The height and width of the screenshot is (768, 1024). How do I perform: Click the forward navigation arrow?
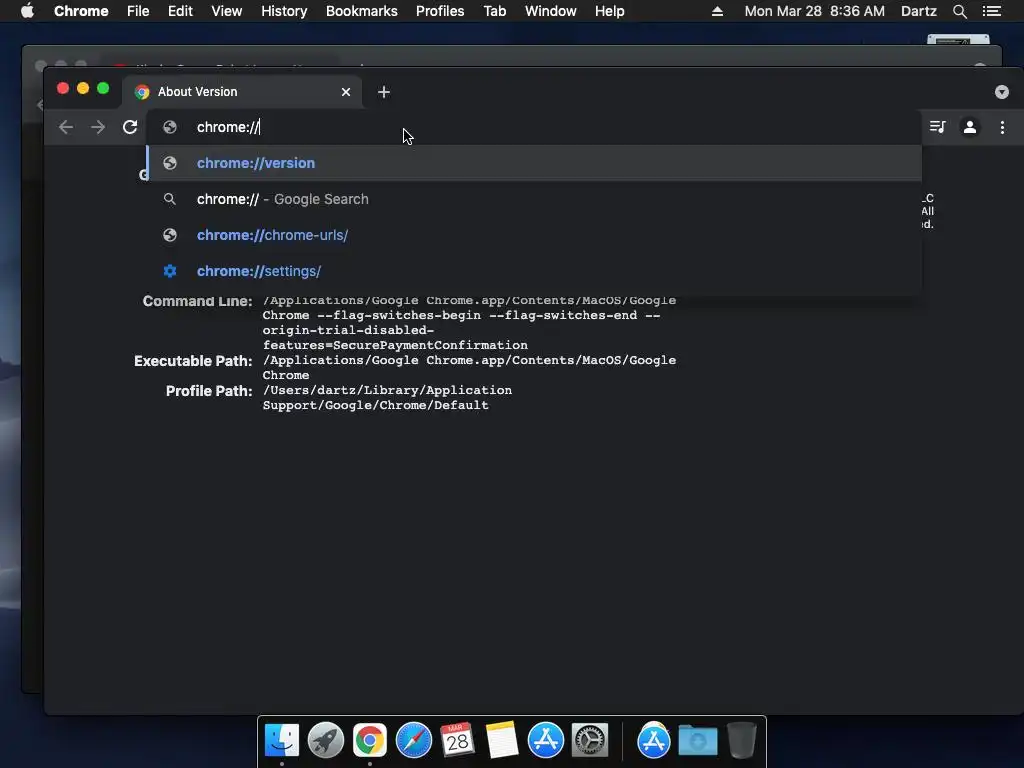98,127
